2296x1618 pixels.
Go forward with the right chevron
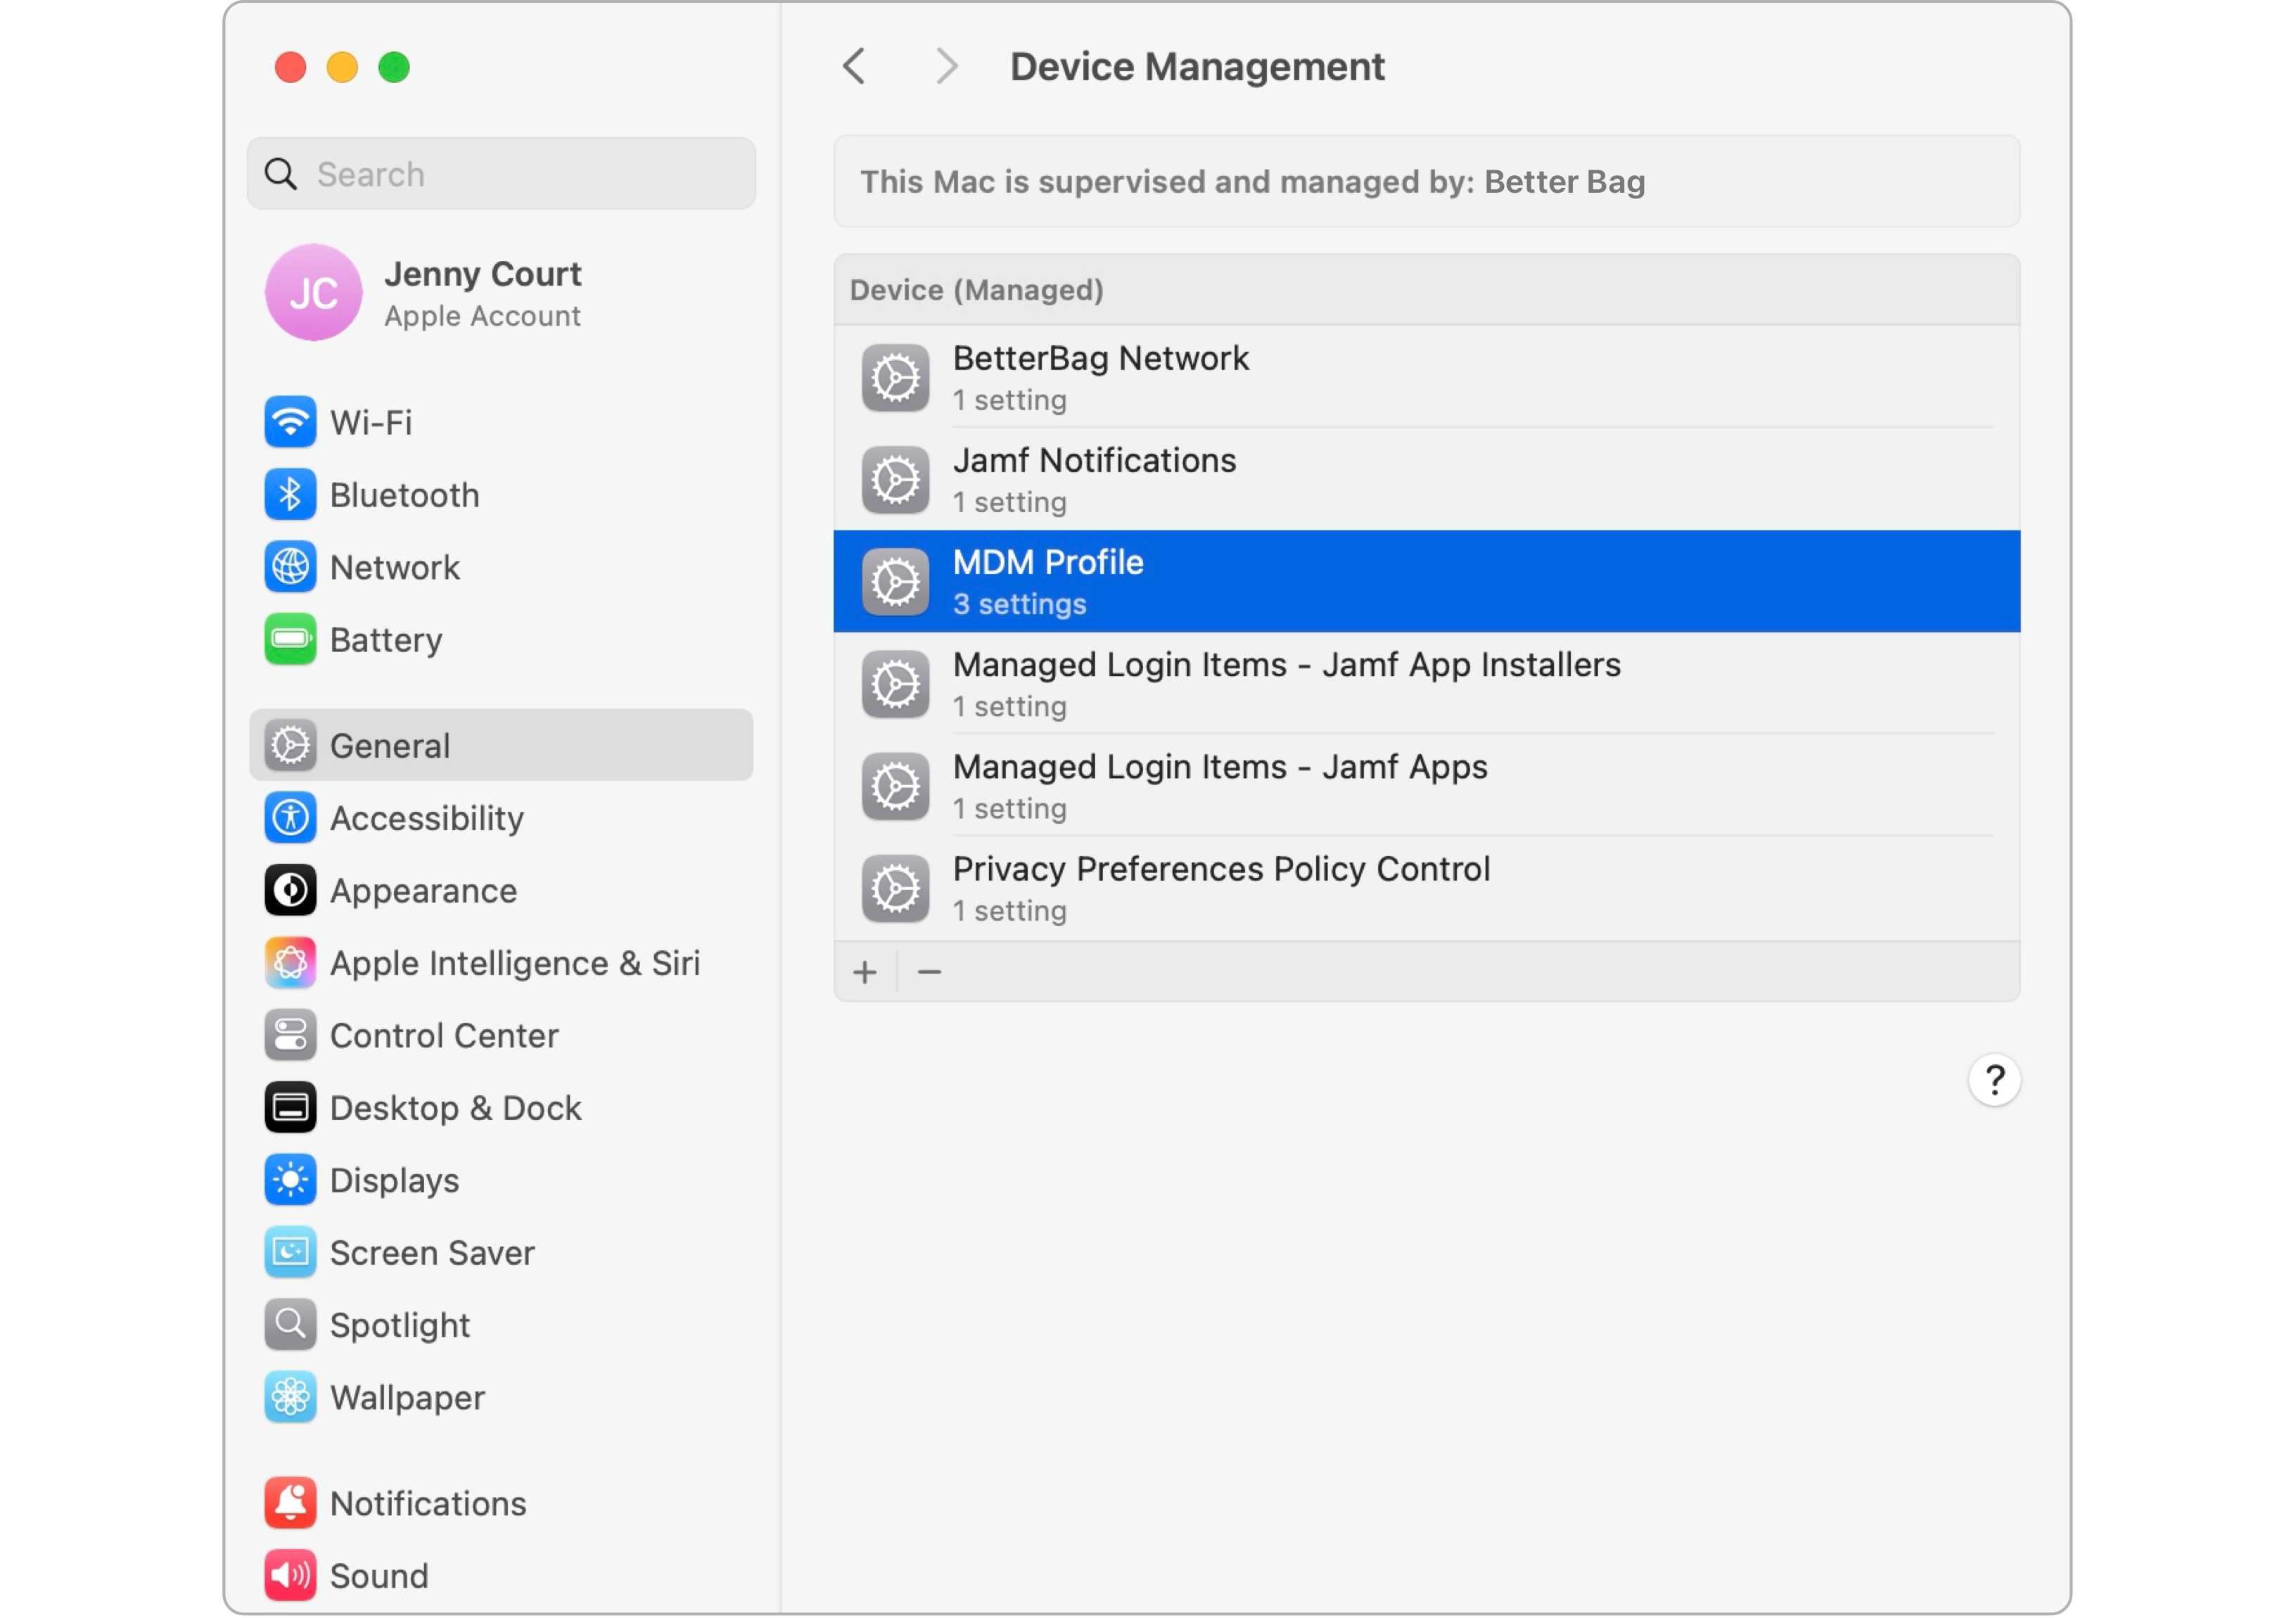click(x=946, y=67)
